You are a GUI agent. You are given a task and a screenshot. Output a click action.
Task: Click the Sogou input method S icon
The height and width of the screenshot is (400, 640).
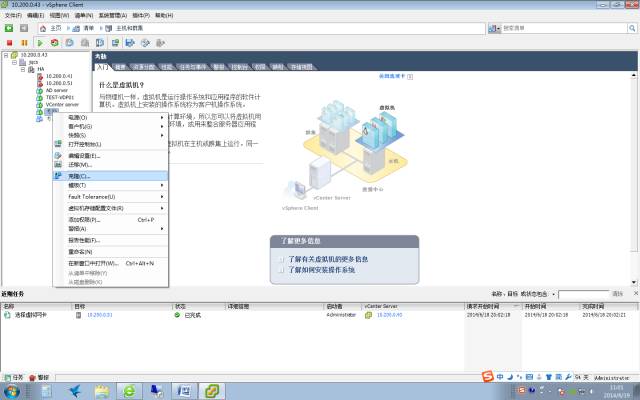click(x=488, y=376)
